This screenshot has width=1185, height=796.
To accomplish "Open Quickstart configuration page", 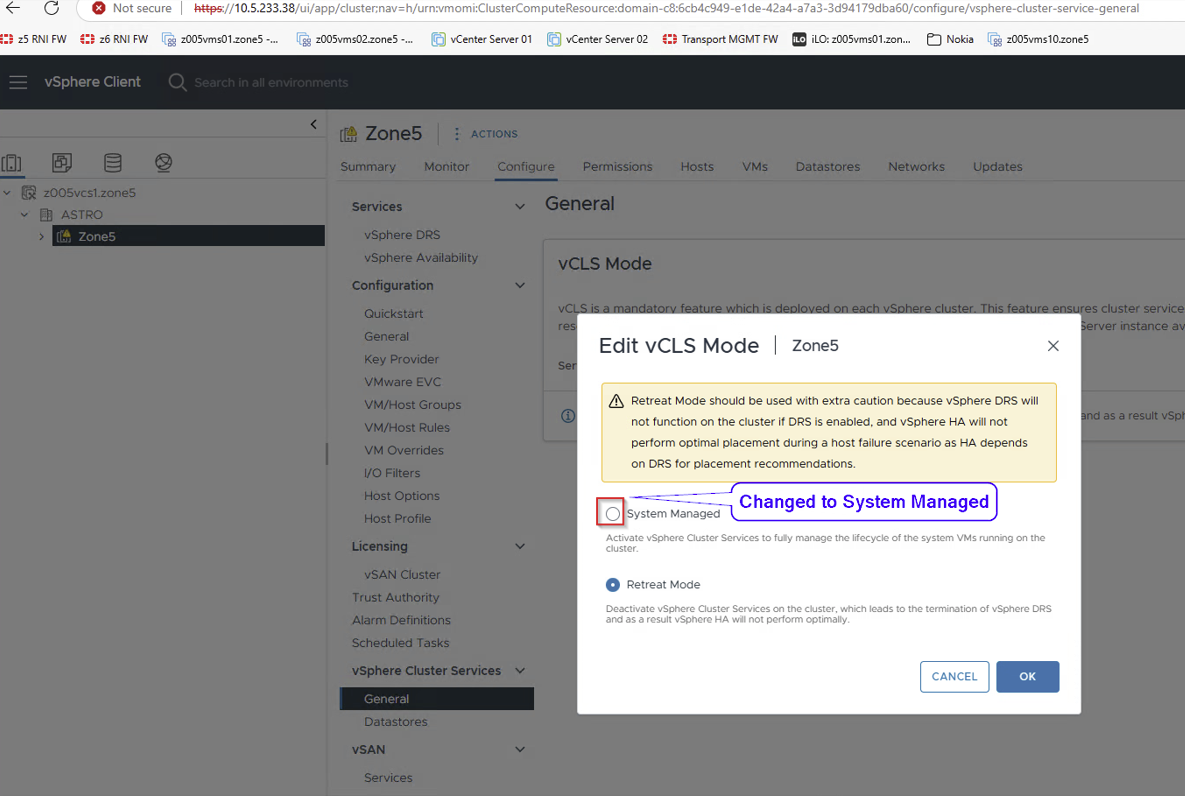I will click(x=394, y=314).
